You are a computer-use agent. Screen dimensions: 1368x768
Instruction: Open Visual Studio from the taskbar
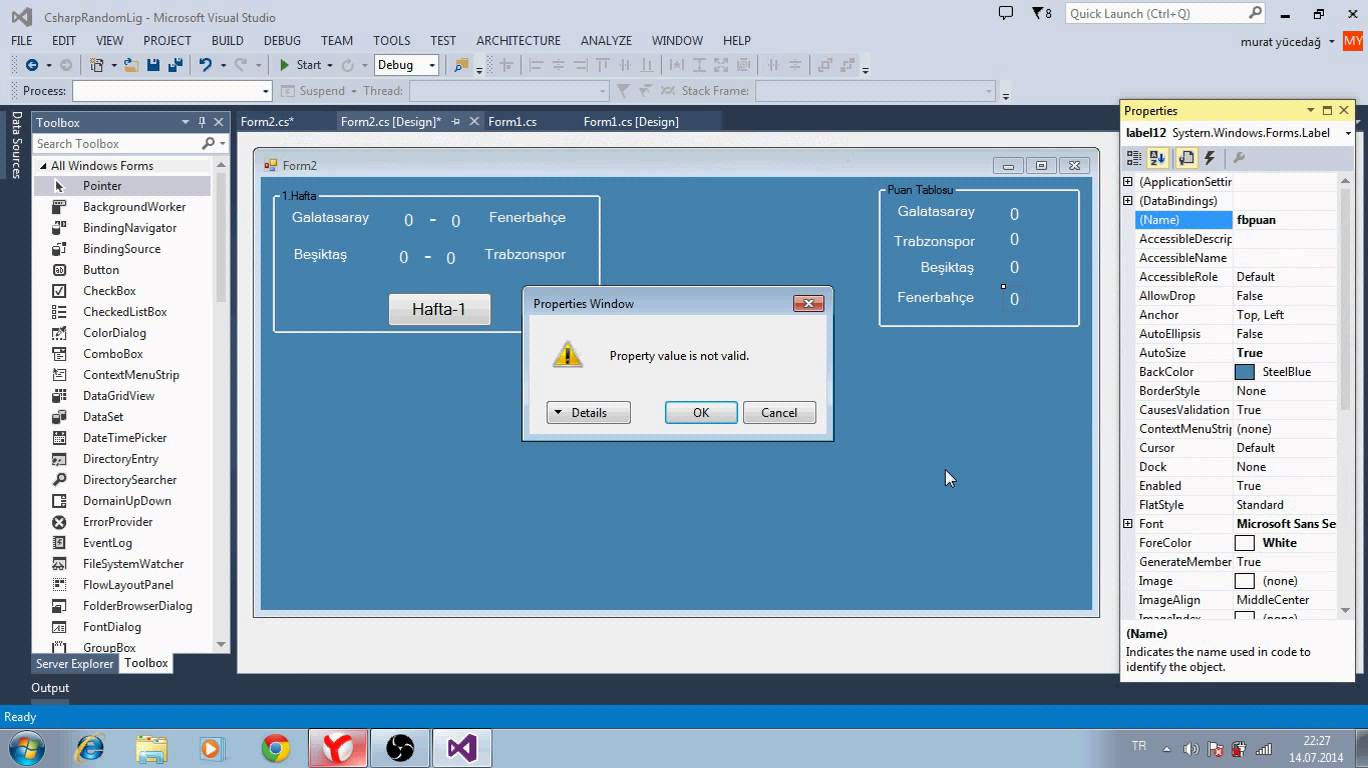click(x=463, y=747)
